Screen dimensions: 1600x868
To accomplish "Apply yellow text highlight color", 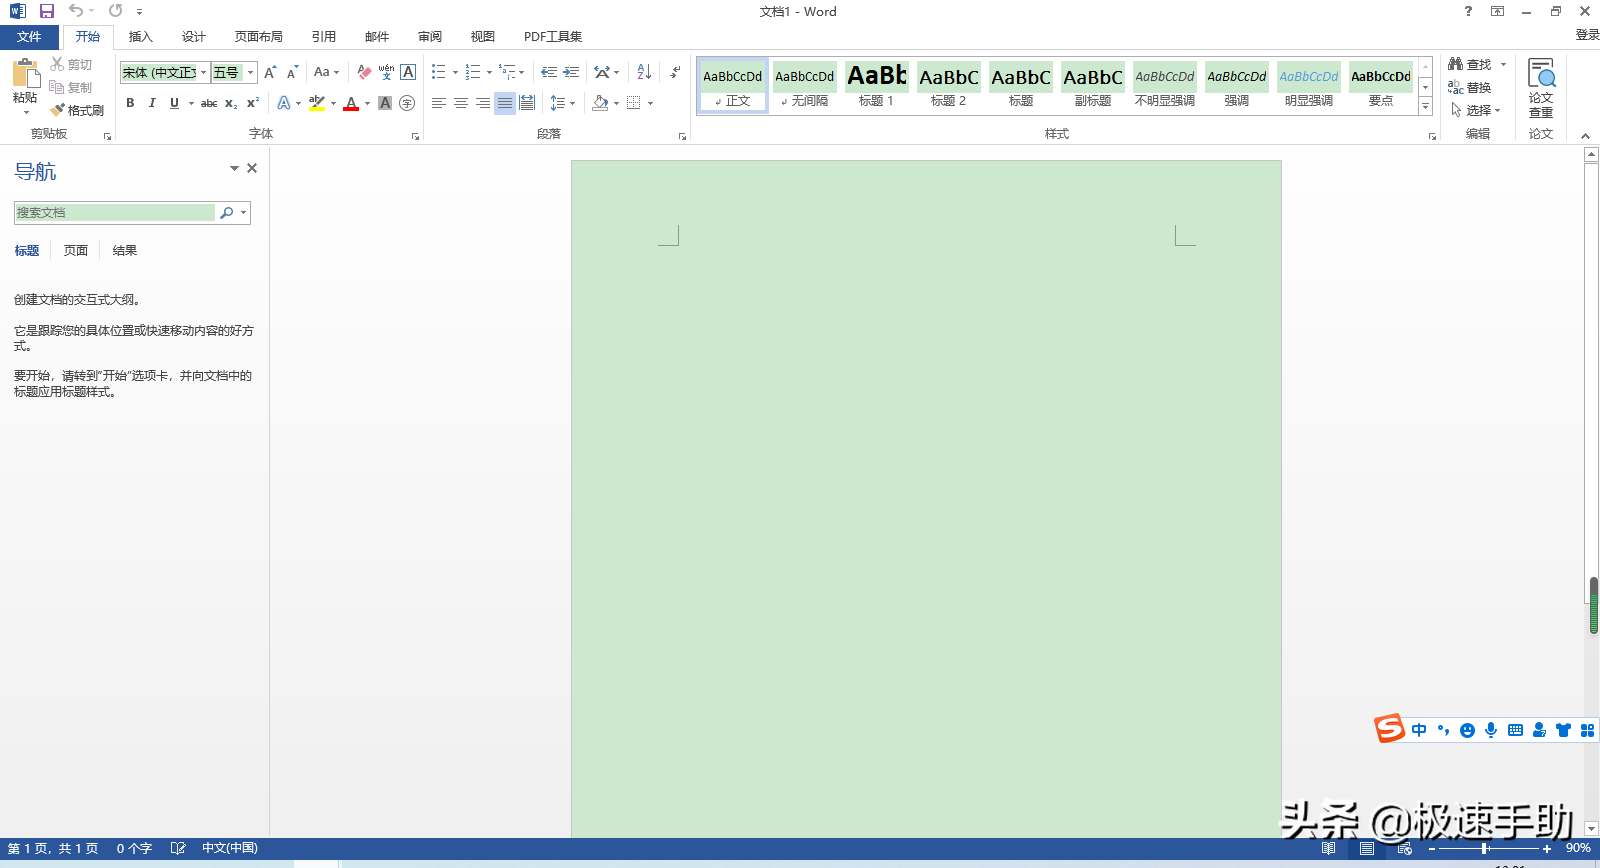I will point(317,103).
